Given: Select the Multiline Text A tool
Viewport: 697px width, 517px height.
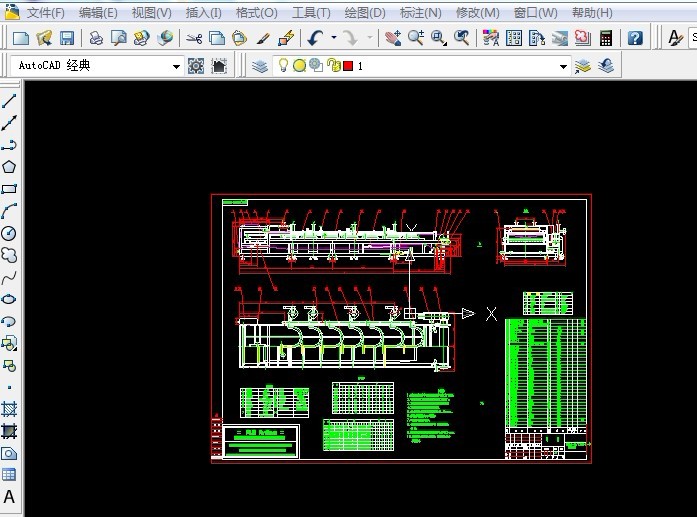Looking at the screenshot, I should [x=9, y=497].
